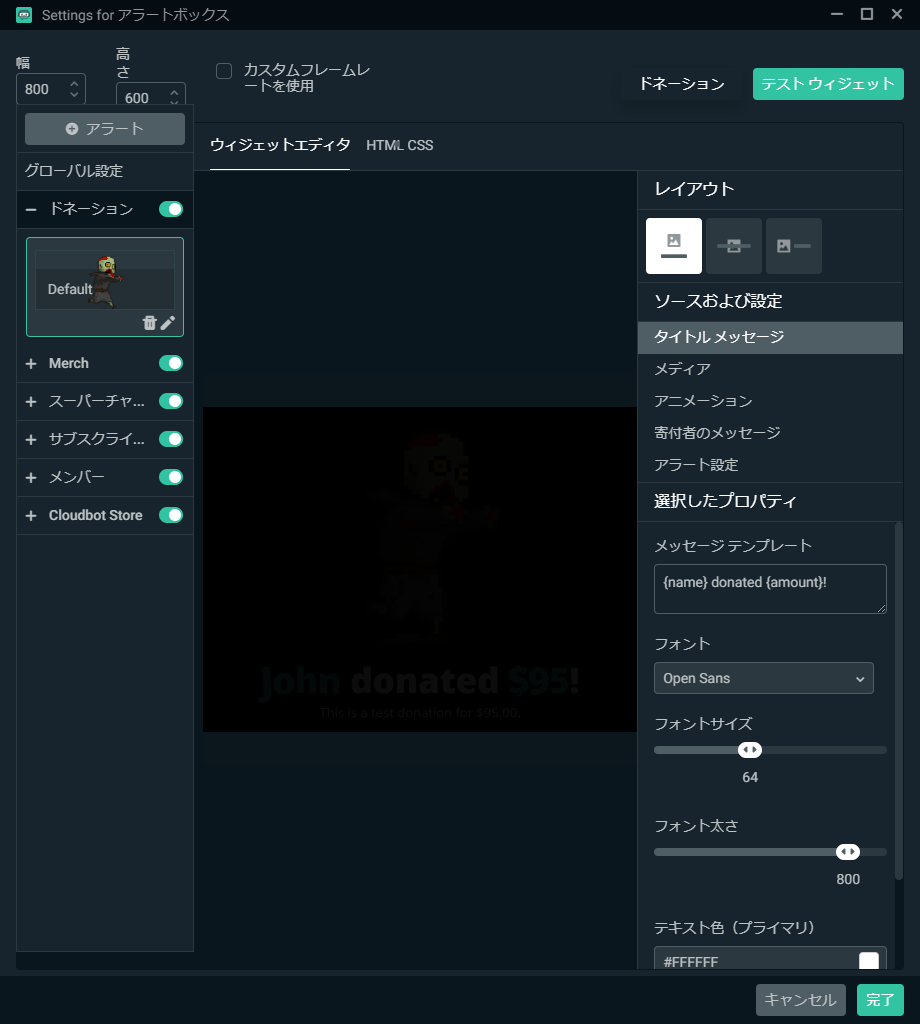Click the Default zombie theme thumbnail
The image size is (920, 1024).
pos(104,281)
